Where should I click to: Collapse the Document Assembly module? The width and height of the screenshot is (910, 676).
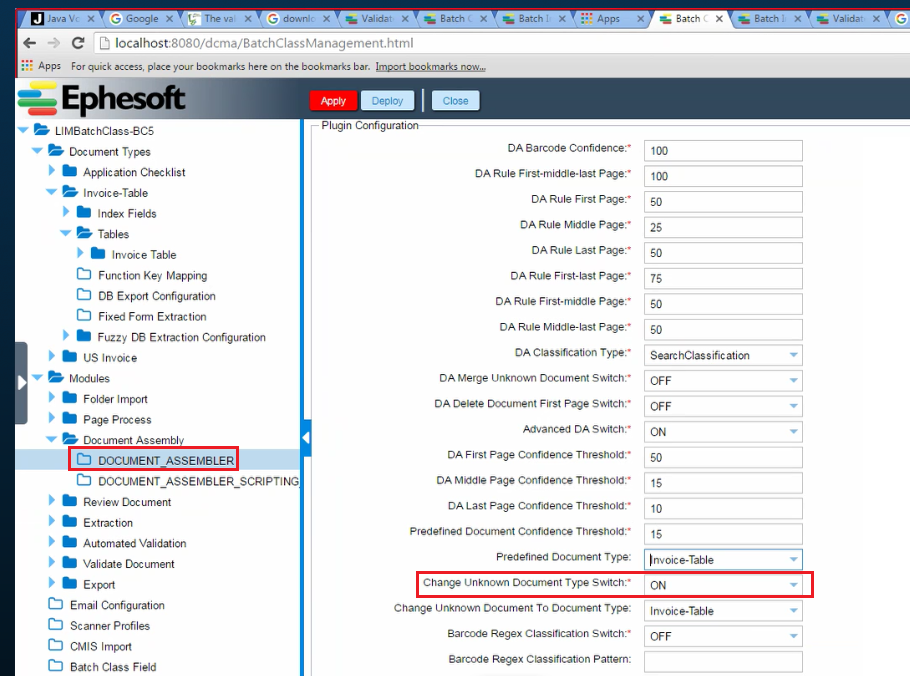coord(51,439)
